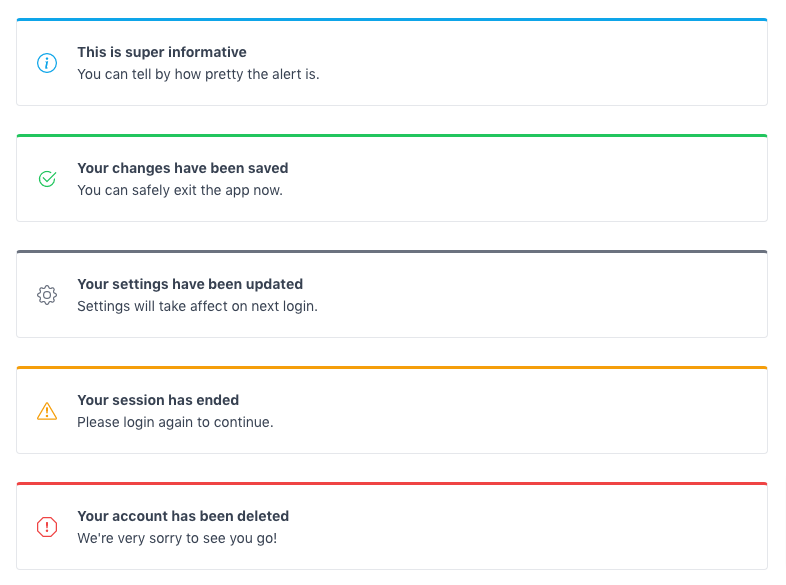786x585 pixels.
Task: Select 'Your account has been deleted' heading
Action: [x=183, y=516]
